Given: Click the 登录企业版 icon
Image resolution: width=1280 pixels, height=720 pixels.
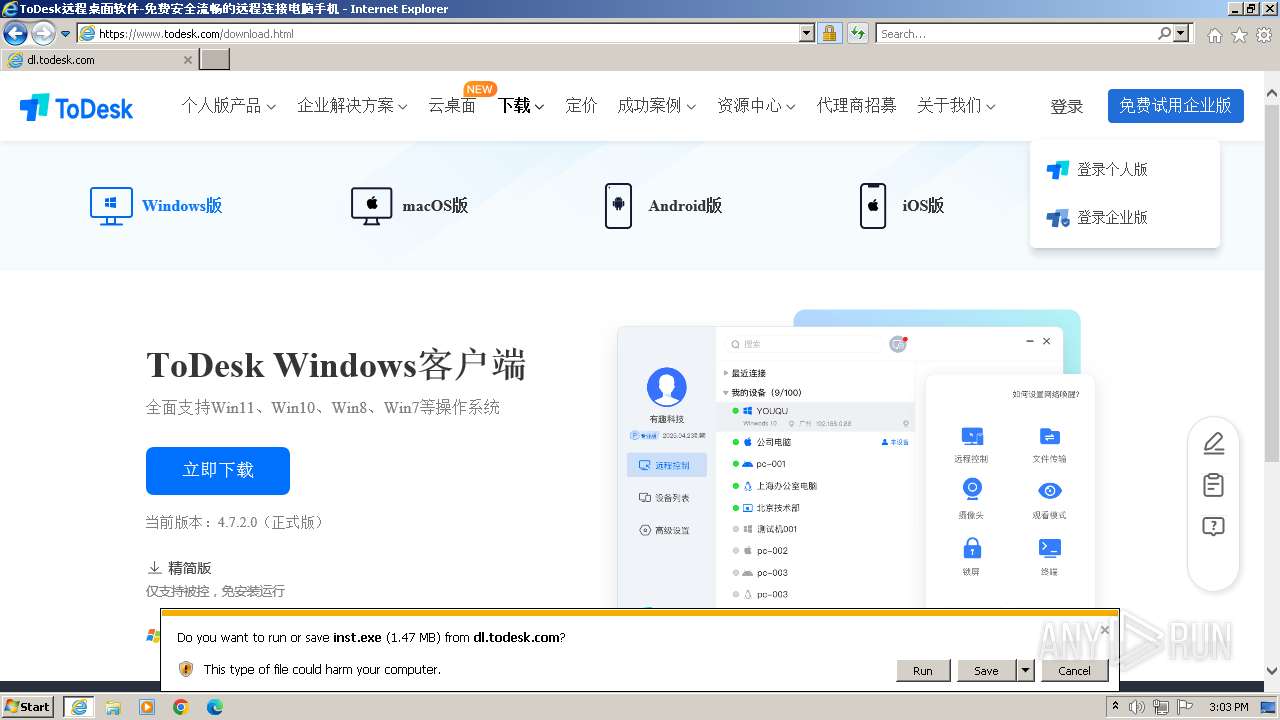Looking at the screenshot, I should [1058, 218].
